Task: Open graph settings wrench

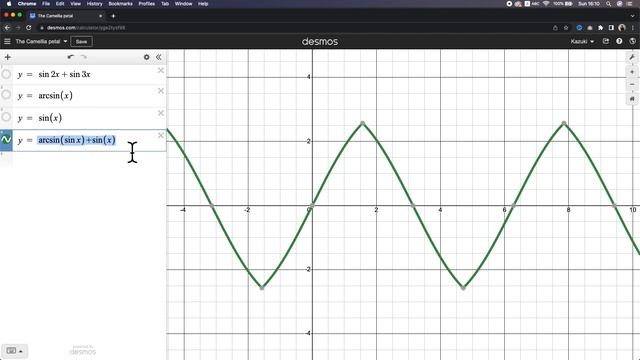Action: (632, 58)
